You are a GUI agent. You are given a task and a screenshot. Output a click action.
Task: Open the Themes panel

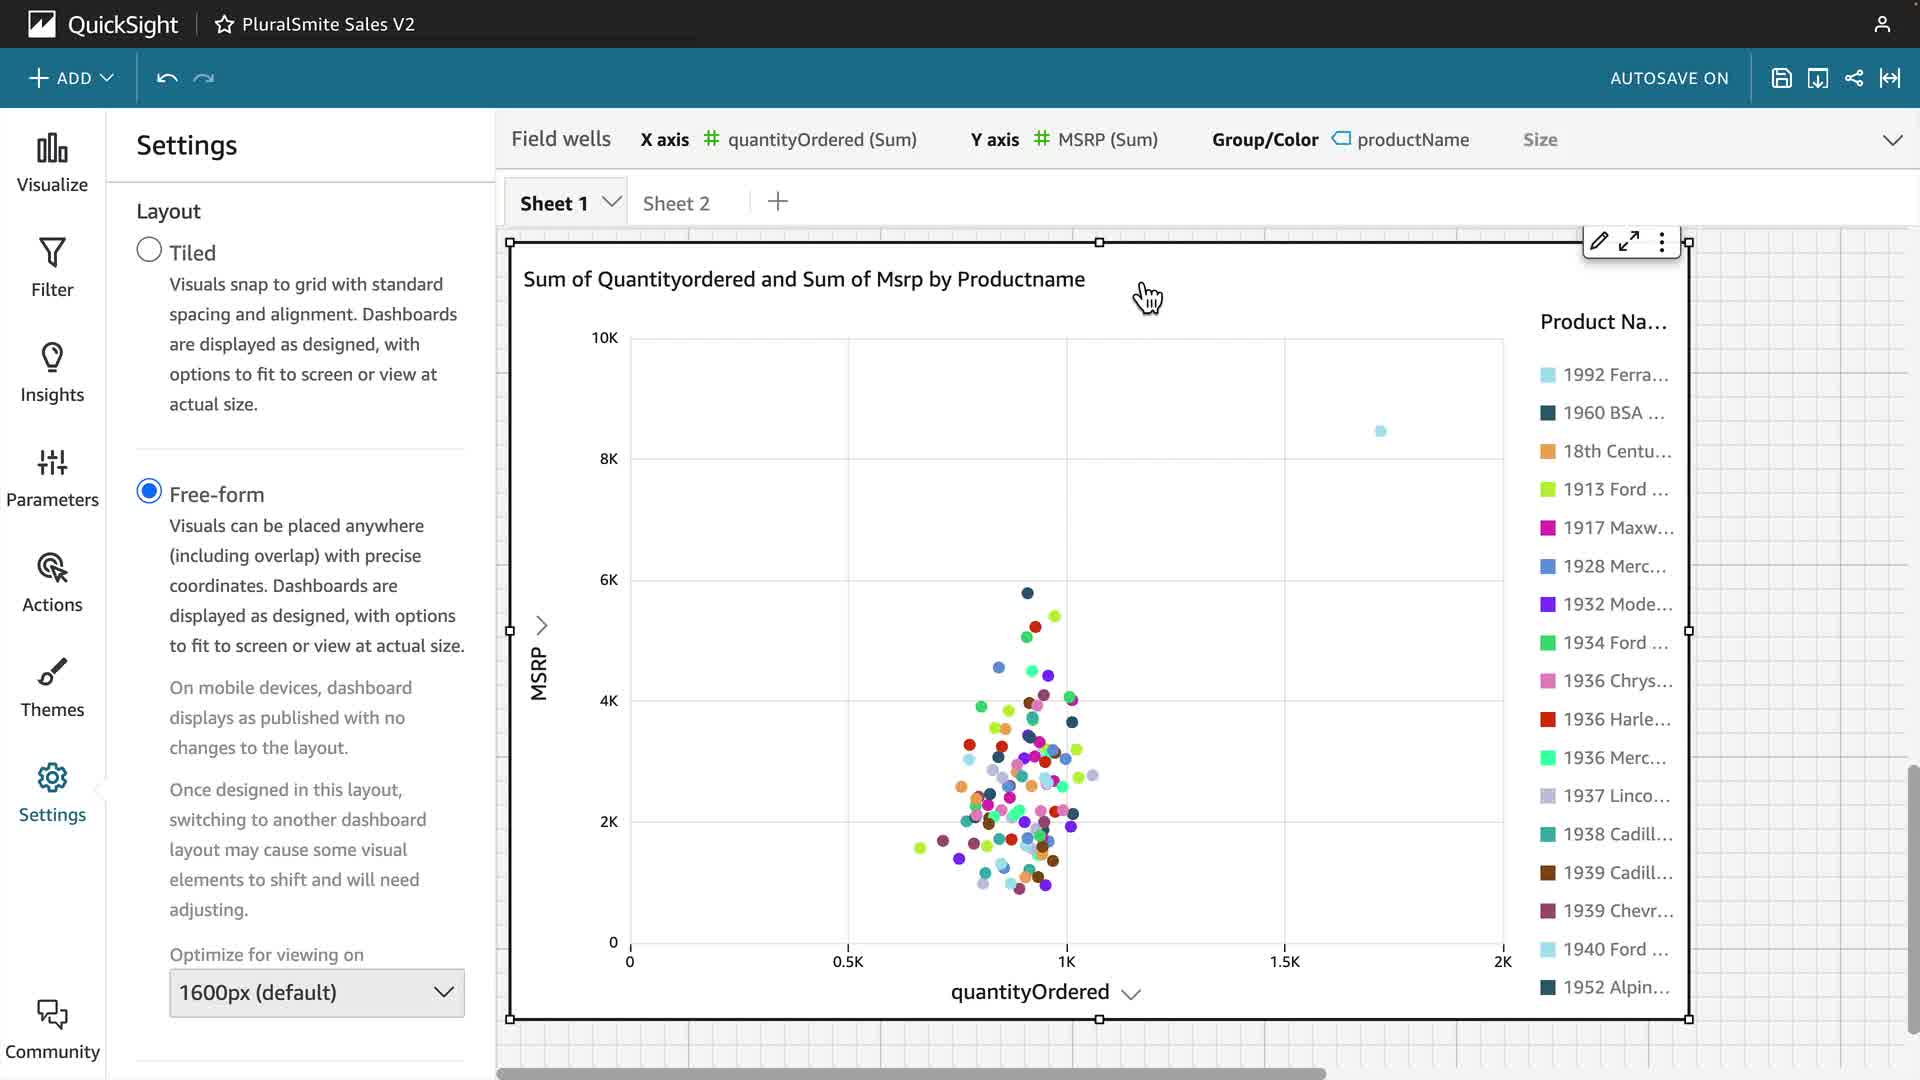[52, 687]
